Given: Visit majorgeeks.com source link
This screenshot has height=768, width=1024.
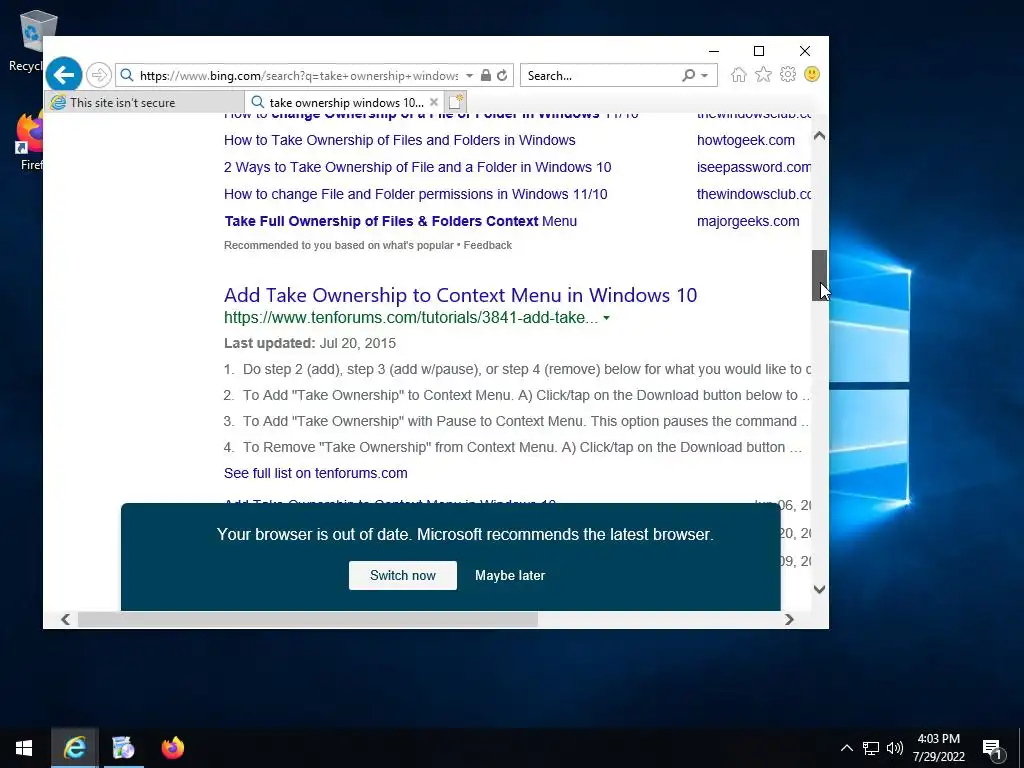Looking at the screenshot, I should [x=748, y=221].
